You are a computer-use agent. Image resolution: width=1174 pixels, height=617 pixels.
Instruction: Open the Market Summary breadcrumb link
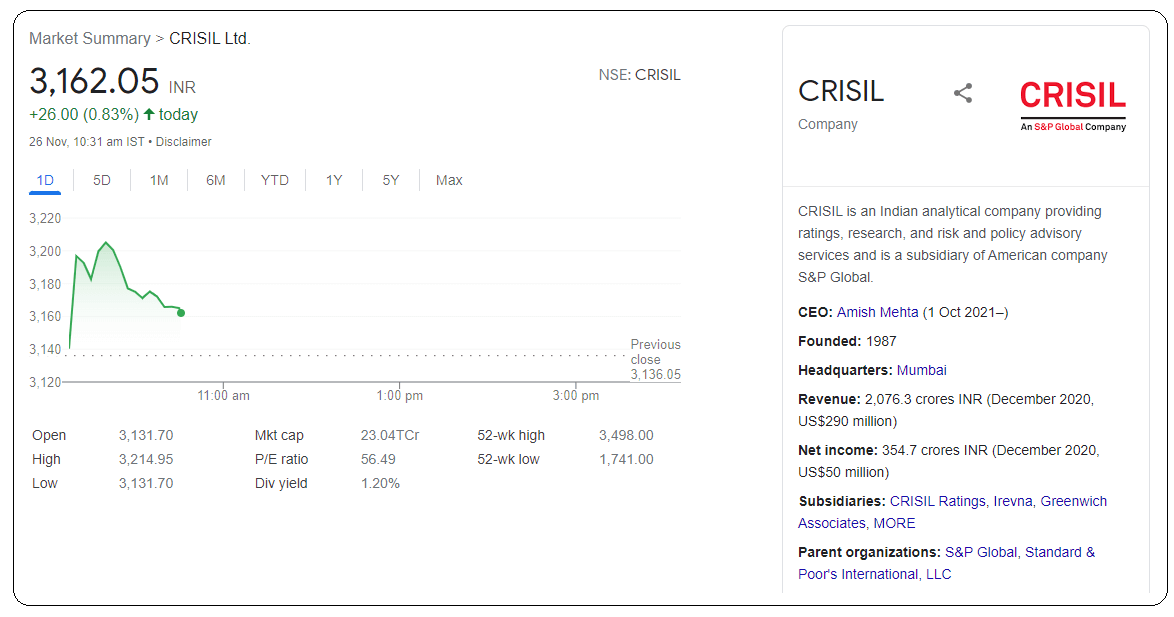click(90, 38)
